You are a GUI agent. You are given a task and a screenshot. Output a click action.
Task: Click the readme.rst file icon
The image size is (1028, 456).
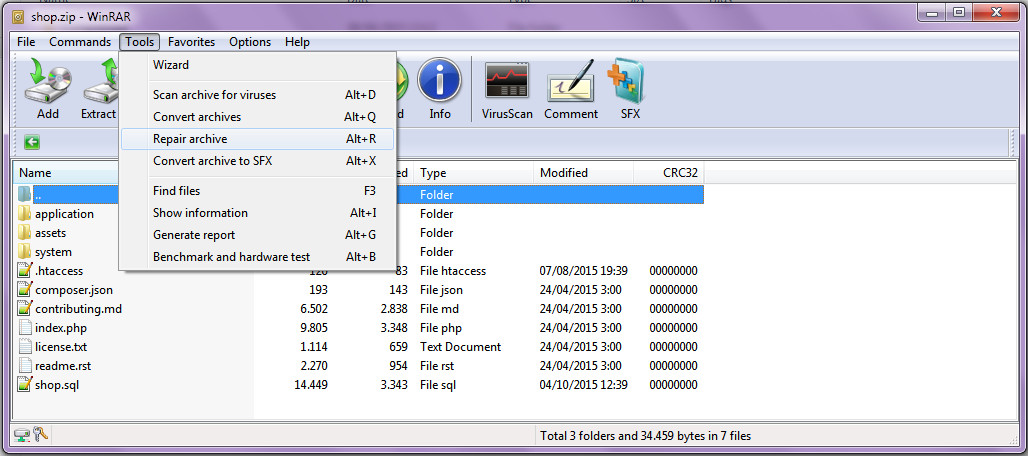tap(25, 366)
